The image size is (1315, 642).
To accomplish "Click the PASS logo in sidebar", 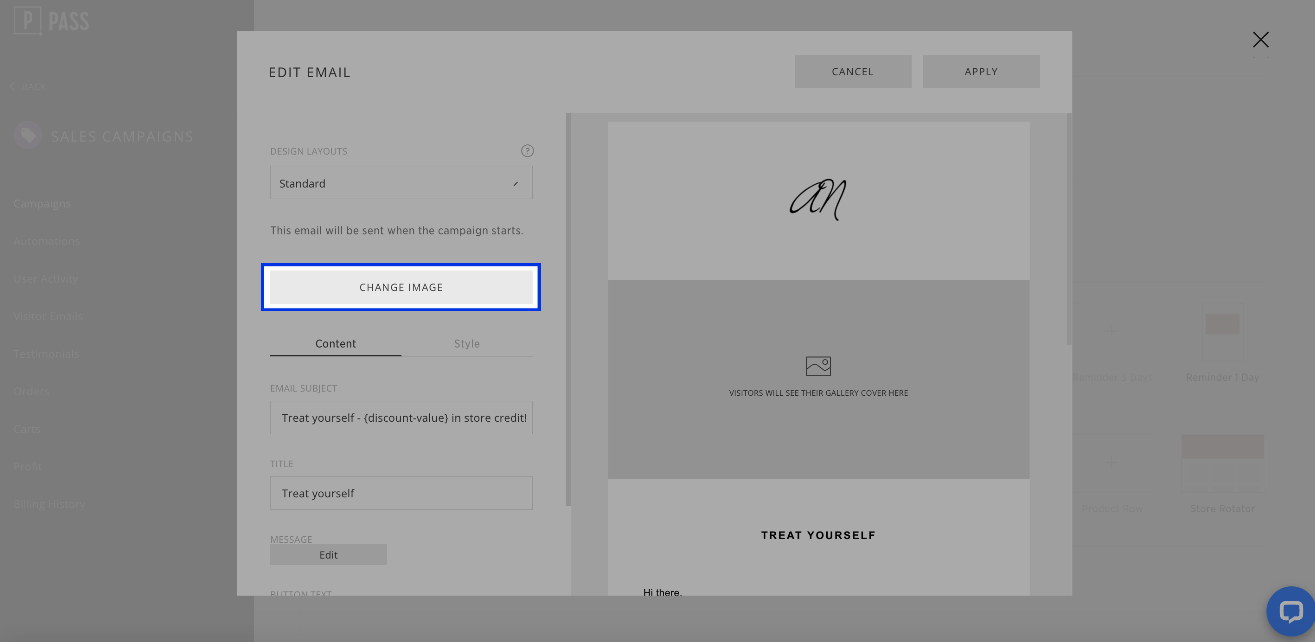I will click(51, 21).
